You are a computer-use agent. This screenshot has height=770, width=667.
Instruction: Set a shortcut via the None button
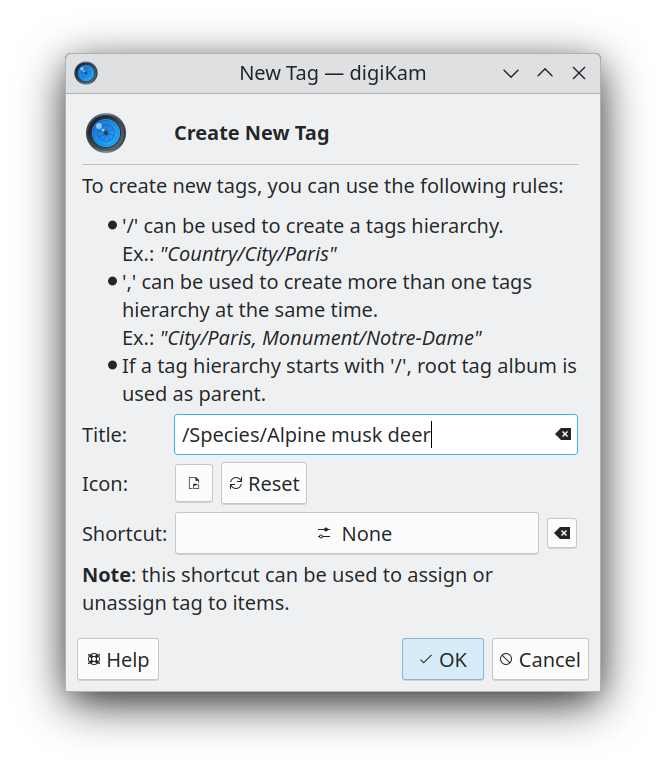tap(356, 534)
